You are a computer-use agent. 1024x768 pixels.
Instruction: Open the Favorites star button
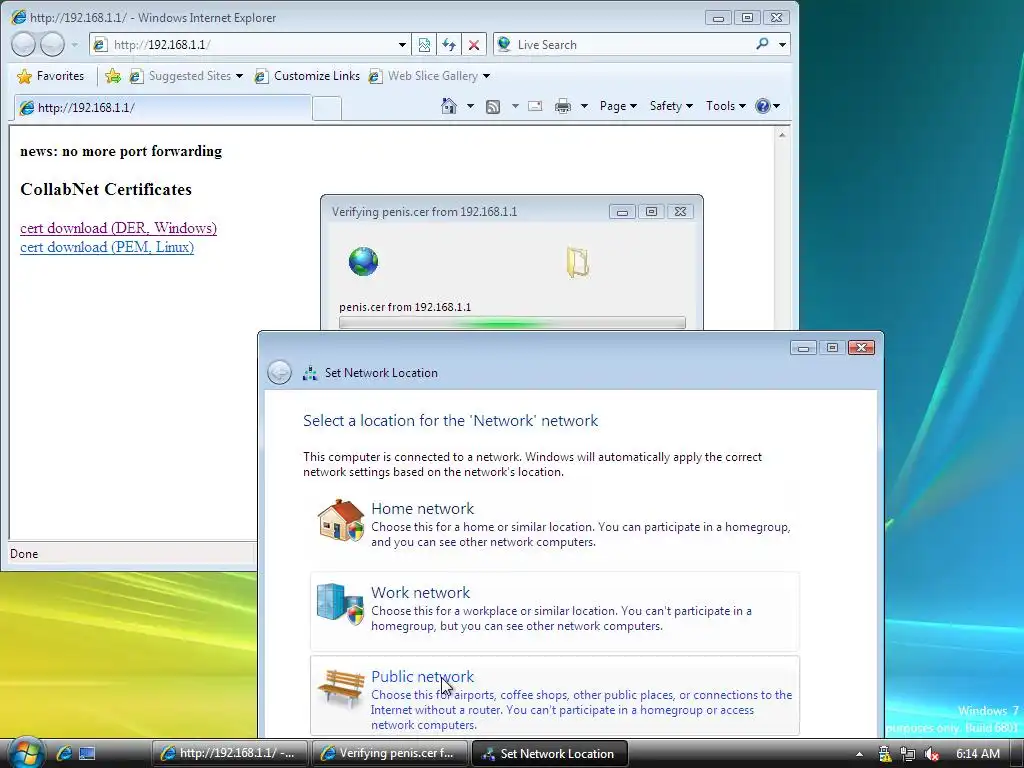click(x=51, y=76)
